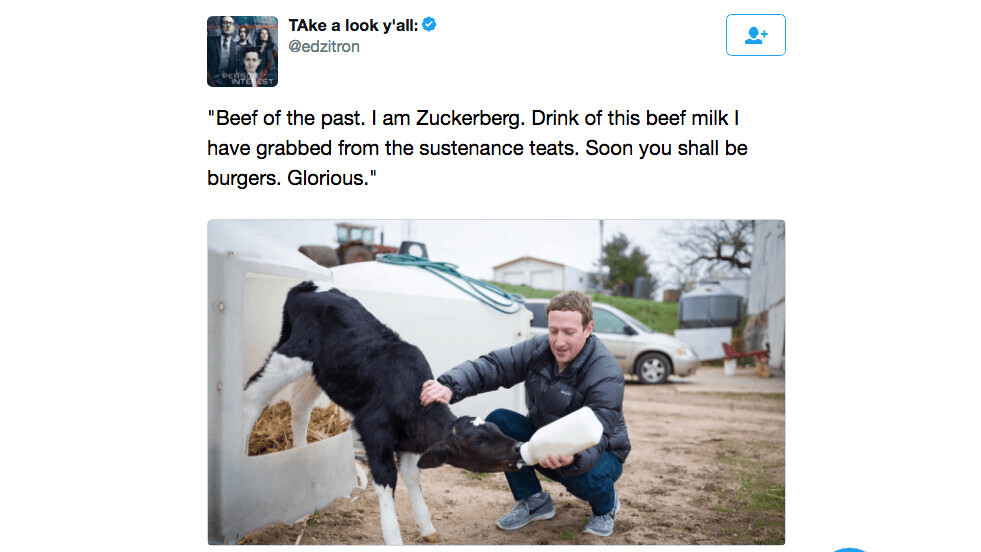Click the crouching man's gray sneaker in photo
Image resolution: width=981 pixels, height=552 pixels.
pos(526,510)
